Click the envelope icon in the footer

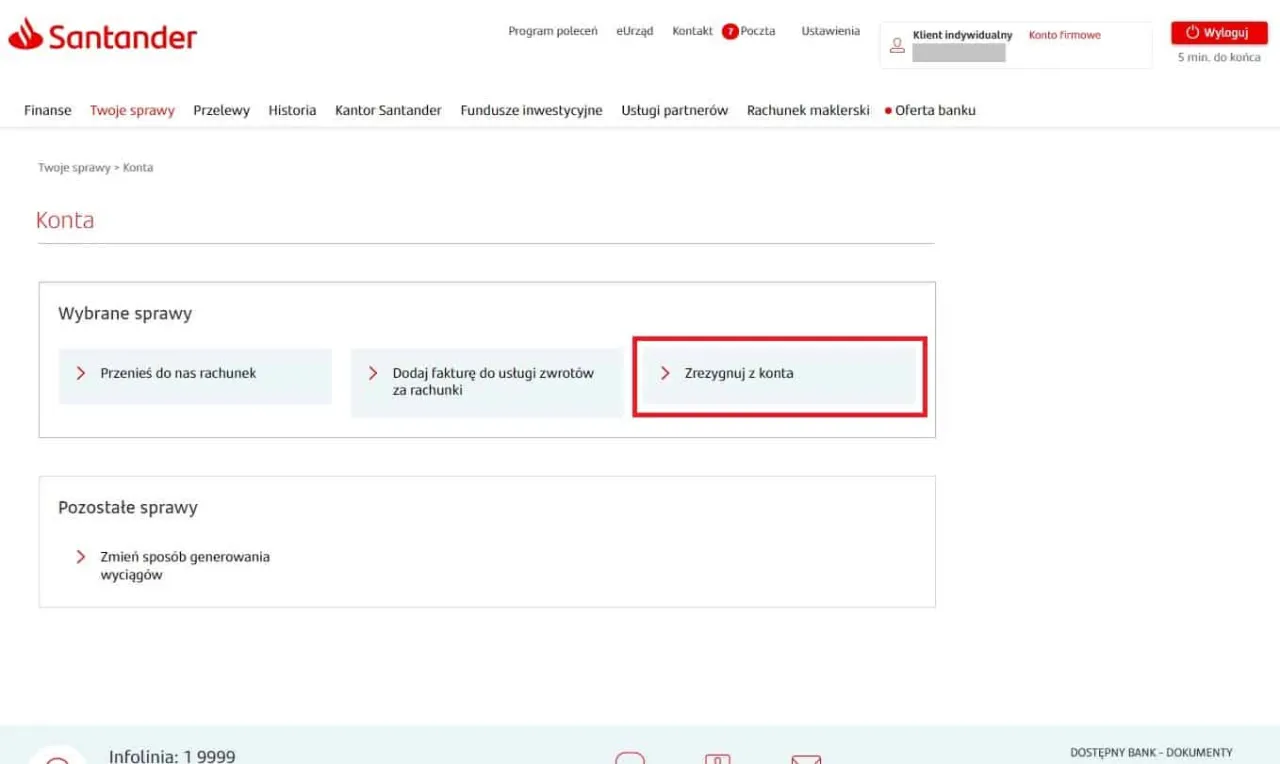805,759
